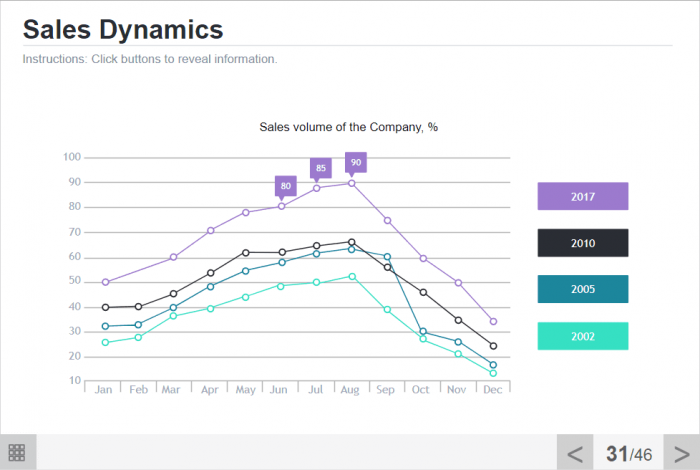Click the chart title text
The height and width of the screenshot is (470, 700).
point(348,127)
